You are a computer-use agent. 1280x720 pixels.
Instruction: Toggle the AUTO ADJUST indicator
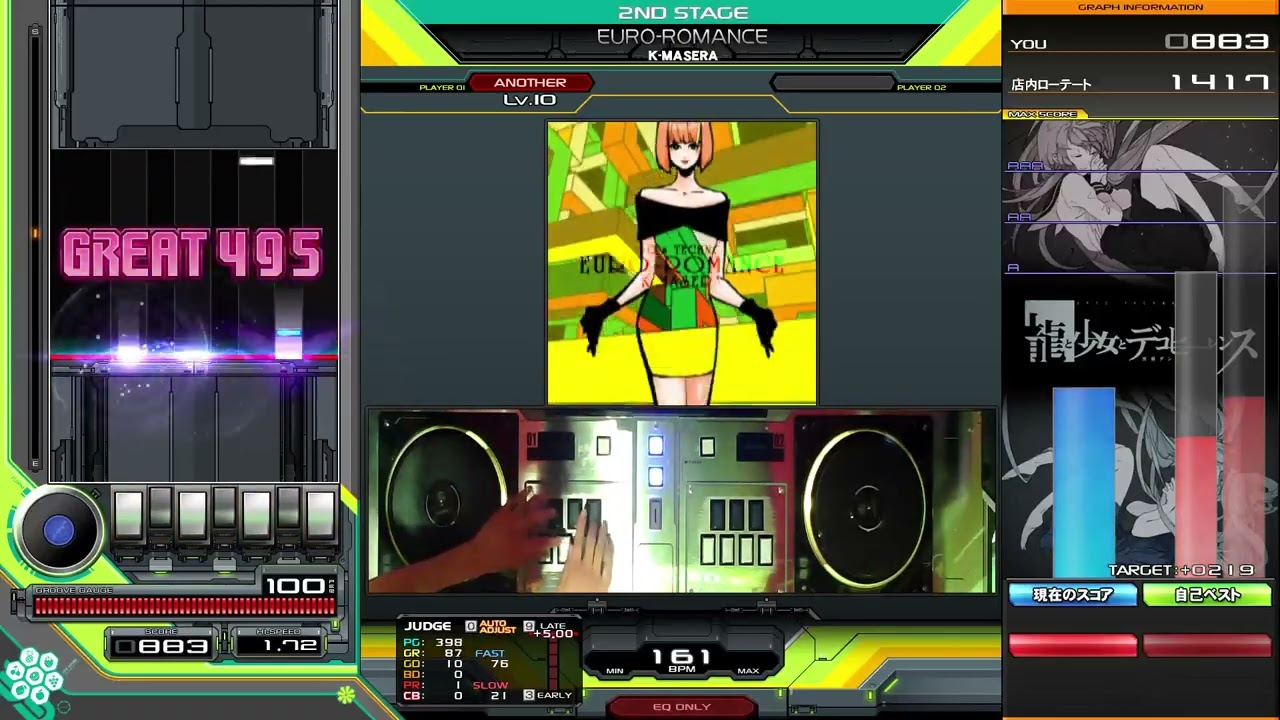coord(490,627)
